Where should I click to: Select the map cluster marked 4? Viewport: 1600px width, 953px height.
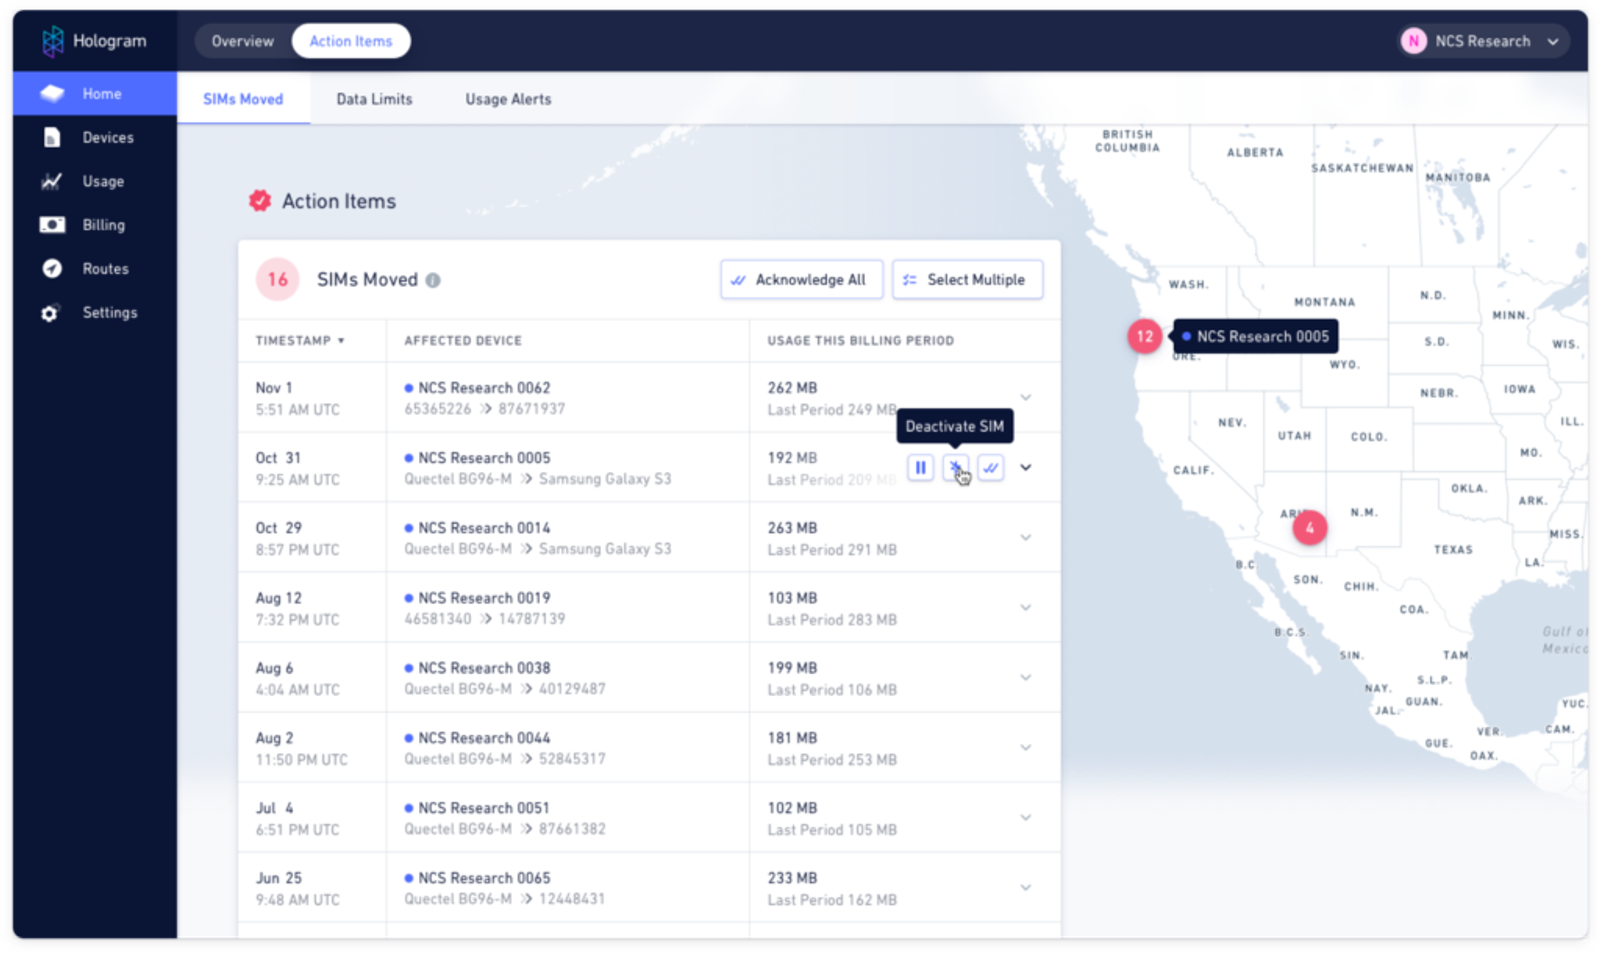[x=1310, y=528]
